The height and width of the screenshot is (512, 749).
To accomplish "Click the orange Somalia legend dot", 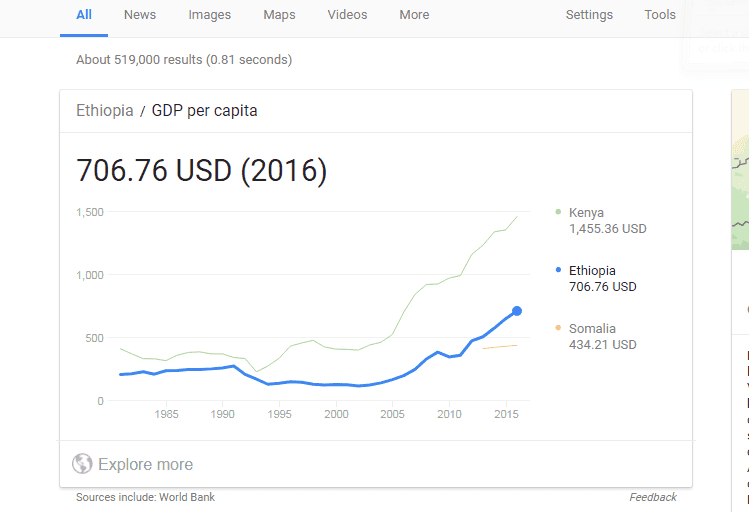I will point(558,328).
